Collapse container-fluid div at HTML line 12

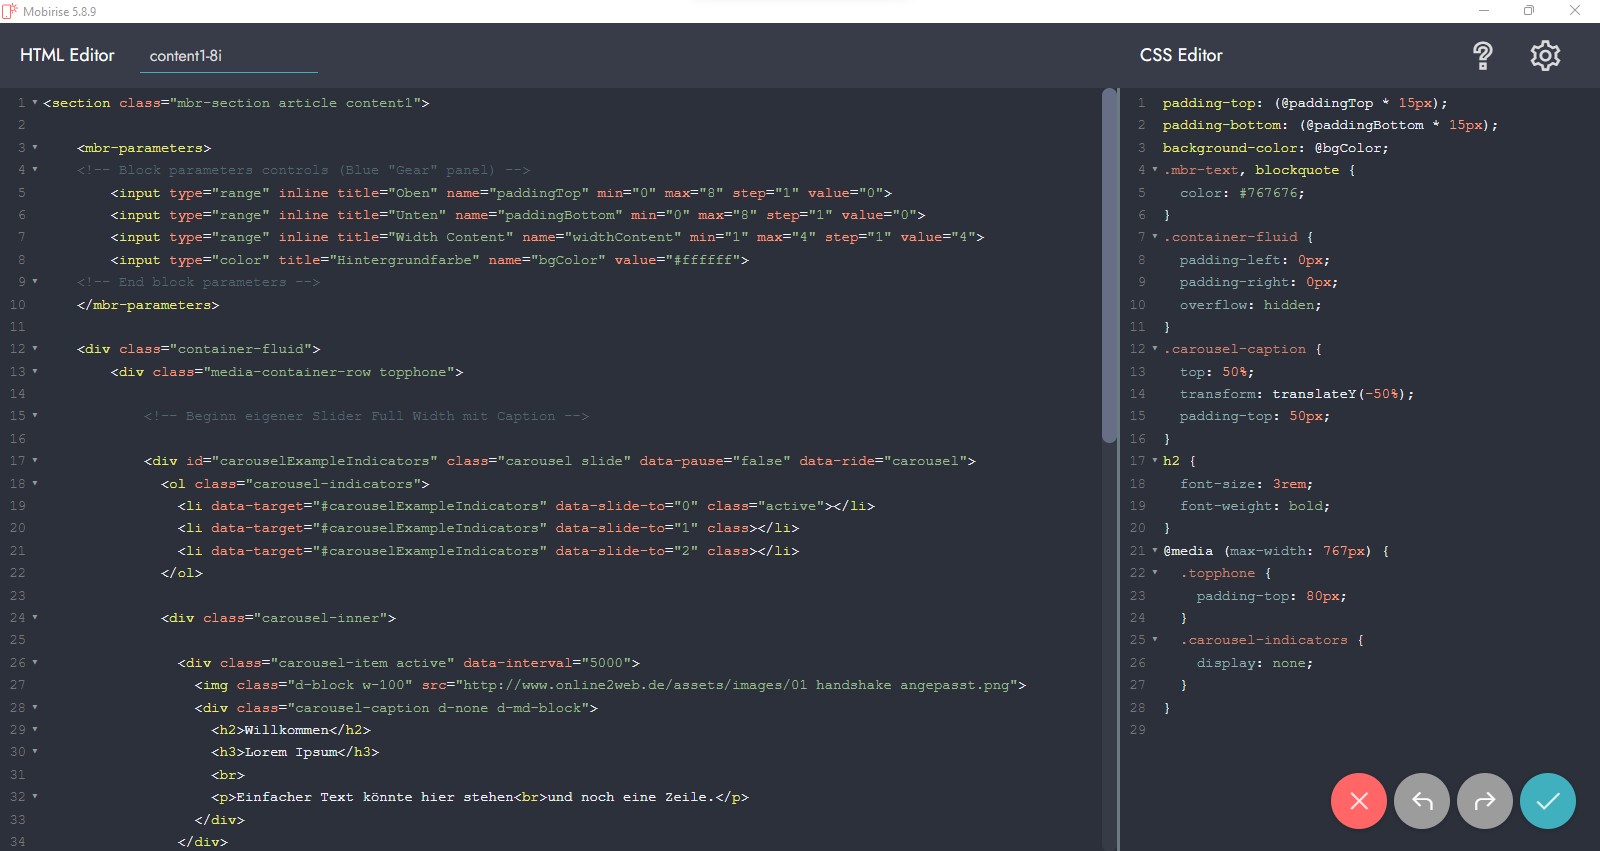[x=35, y=349]
